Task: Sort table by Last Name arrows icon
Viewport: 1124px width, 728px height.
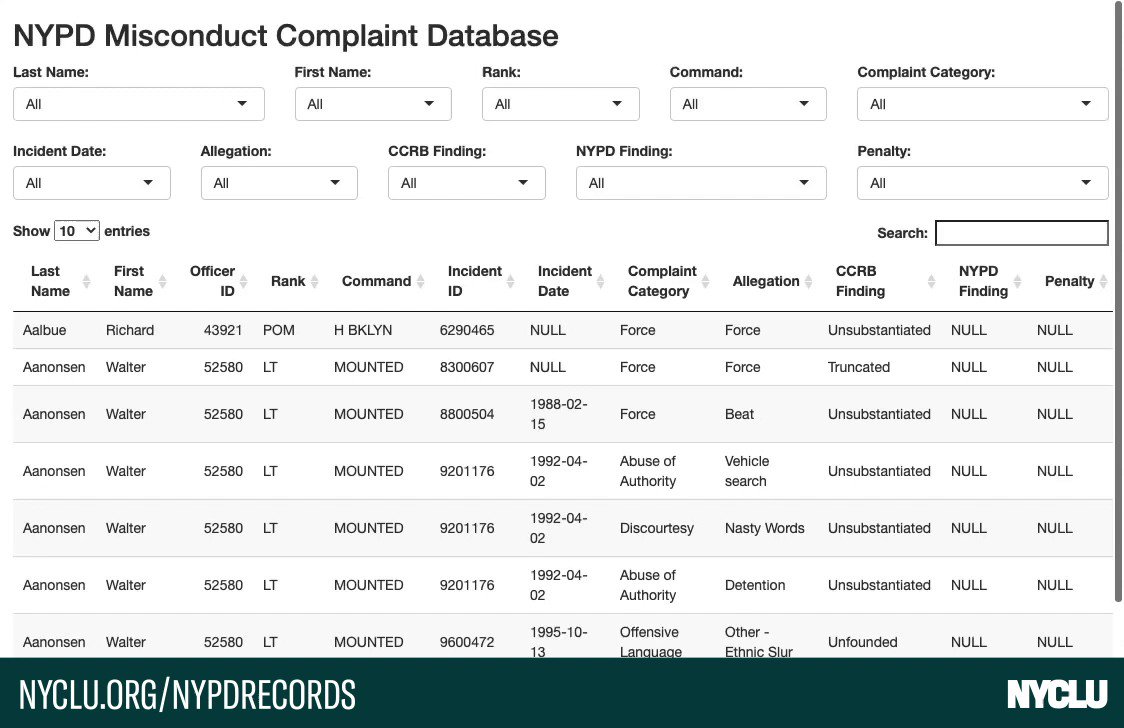Action: (86, 282)
